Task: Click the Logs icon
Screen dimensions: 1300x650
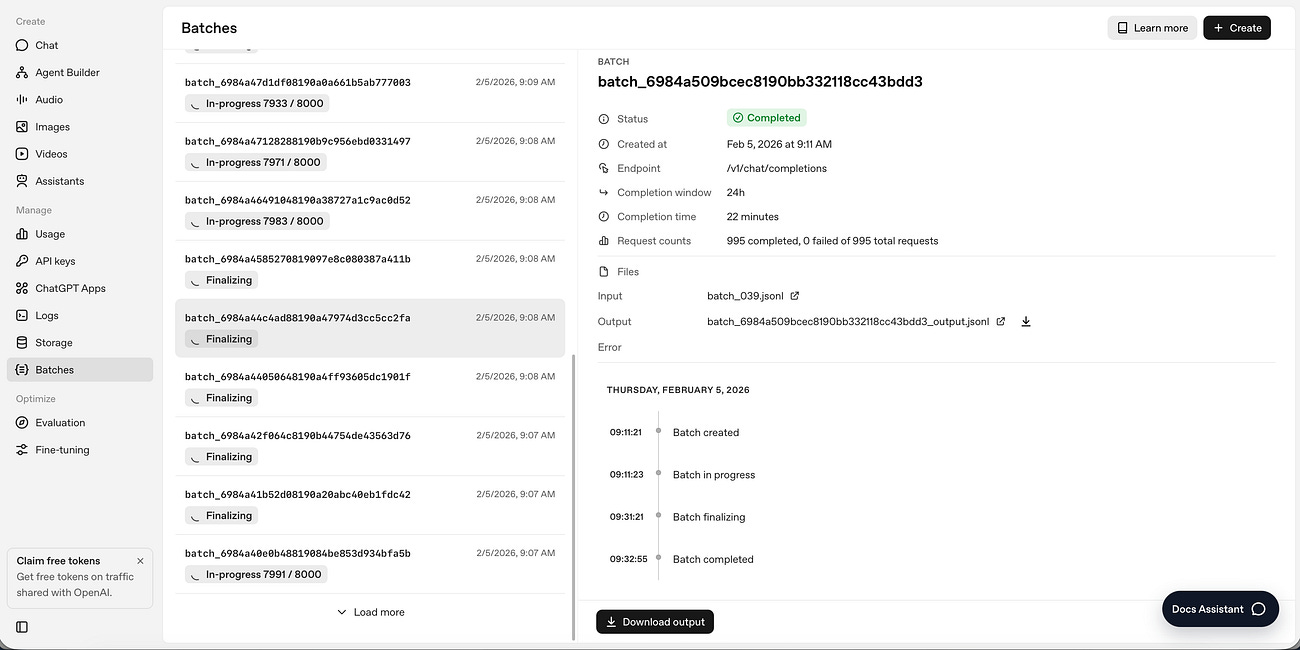Action: tap(22, 315)
